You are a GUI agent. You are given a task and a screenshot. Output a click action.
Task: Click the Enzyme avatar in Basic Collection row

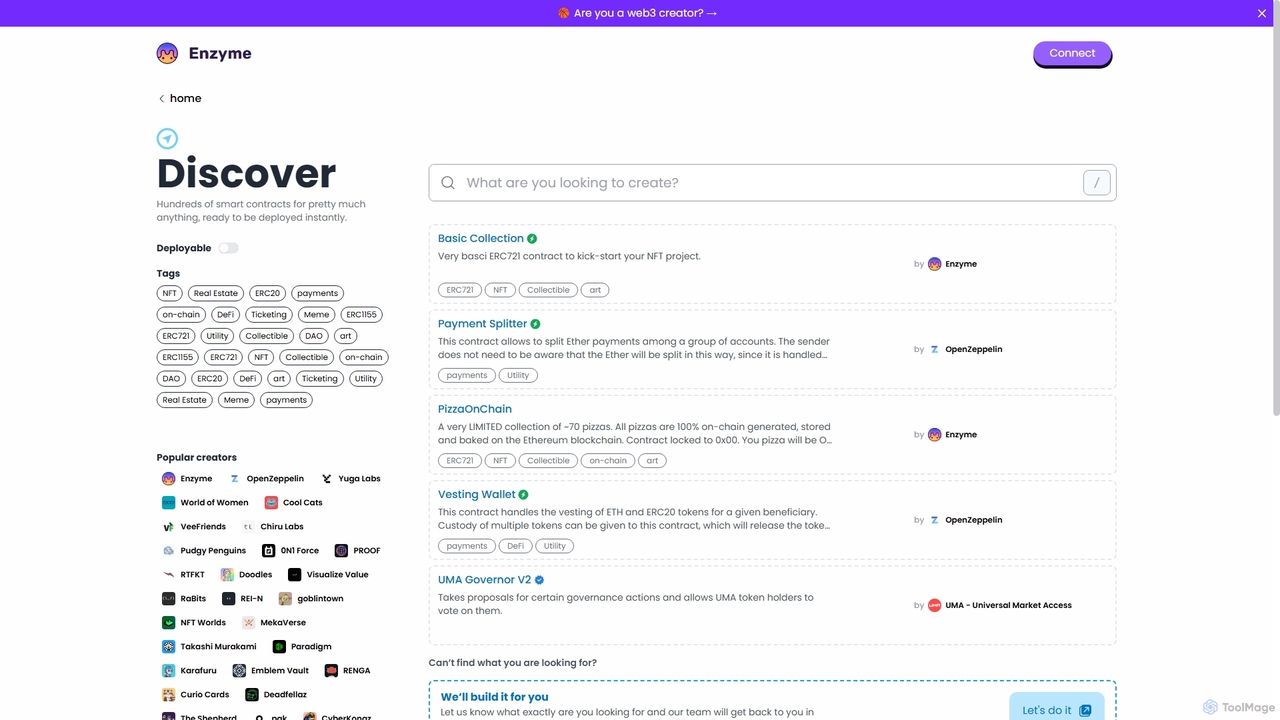pyautogui.click(x=934, y=264)
